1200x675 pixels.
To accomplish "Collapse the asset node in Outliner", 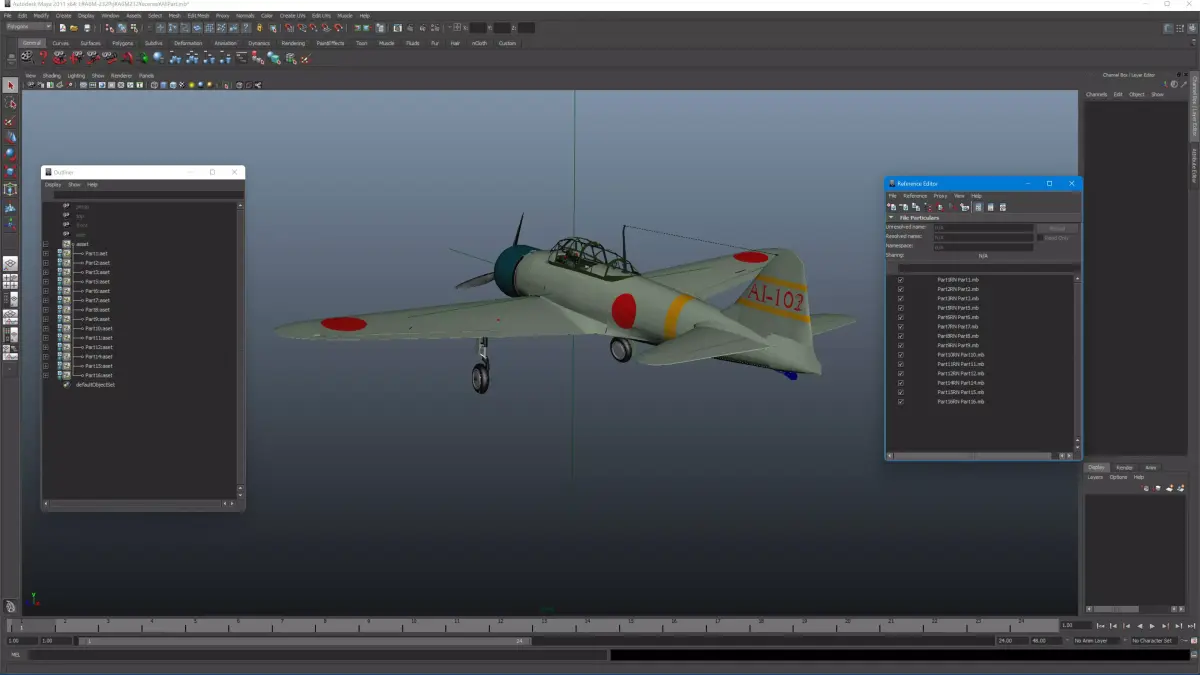I will [46, 244].
